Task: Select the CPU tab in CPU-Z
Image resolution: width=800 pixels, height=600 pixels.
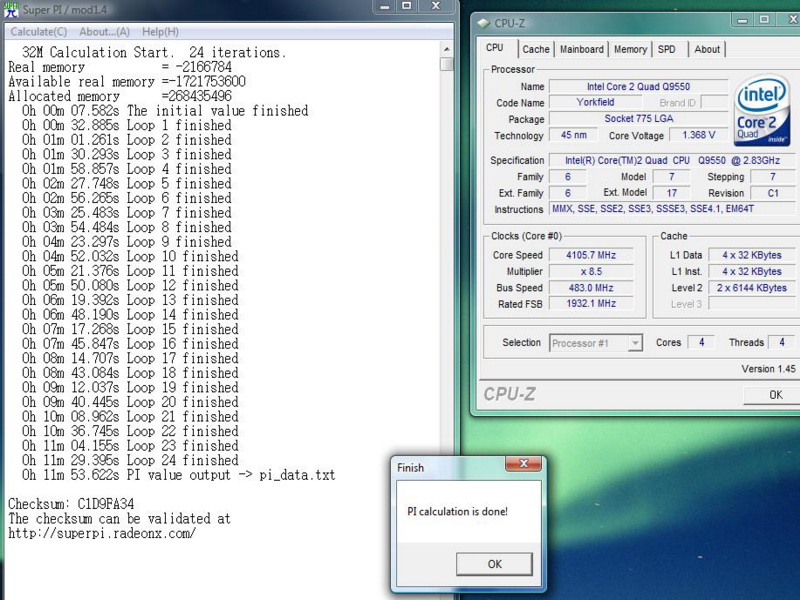Action: pos(494,48)
